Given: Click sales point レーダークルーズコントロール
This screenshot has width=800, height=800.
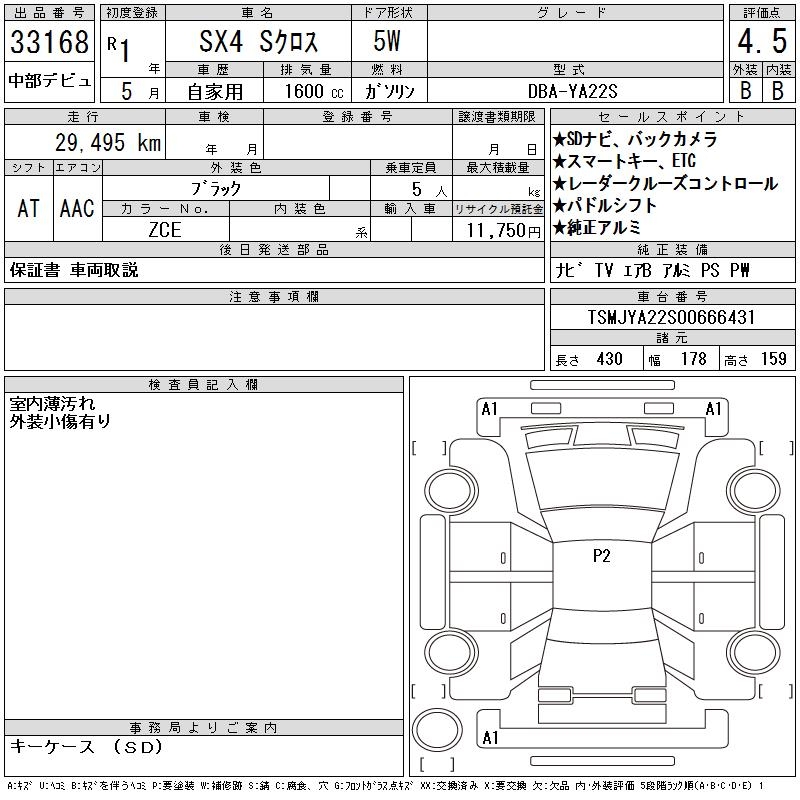Looking at the screenshot, I should (x=665, y=183).
